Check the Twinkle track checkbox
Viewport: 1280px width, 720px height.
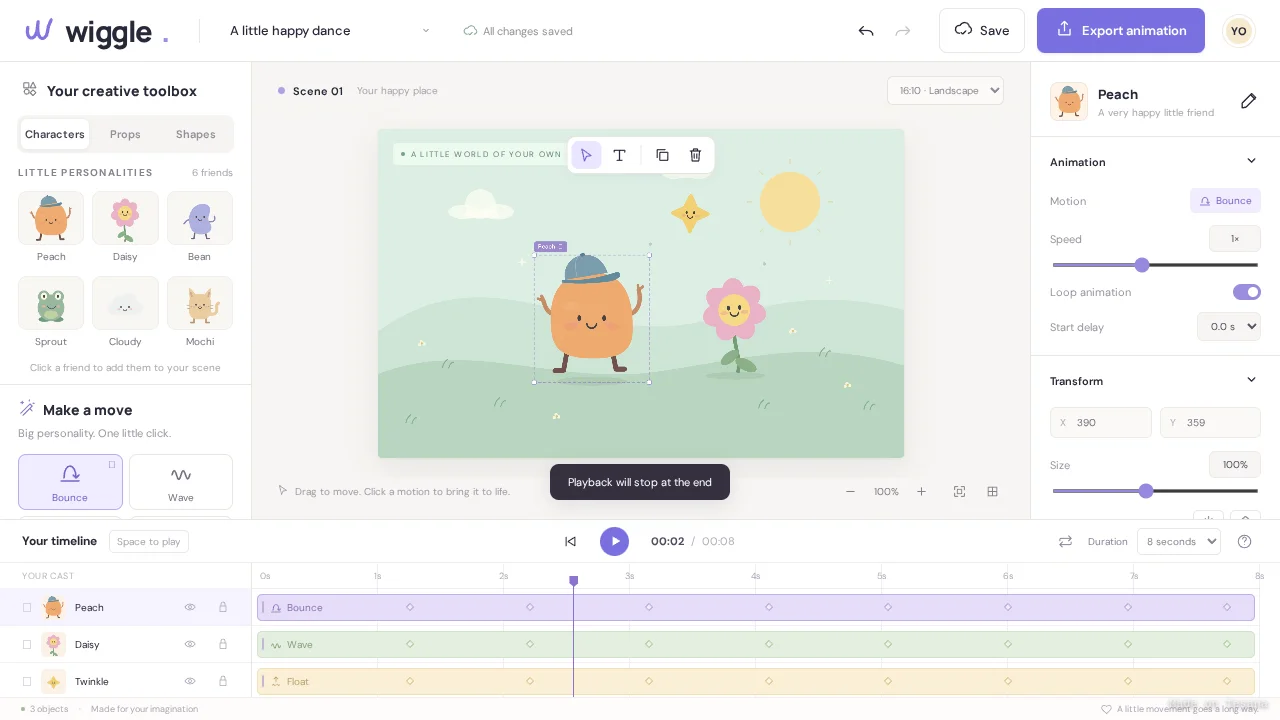point(27,681)
